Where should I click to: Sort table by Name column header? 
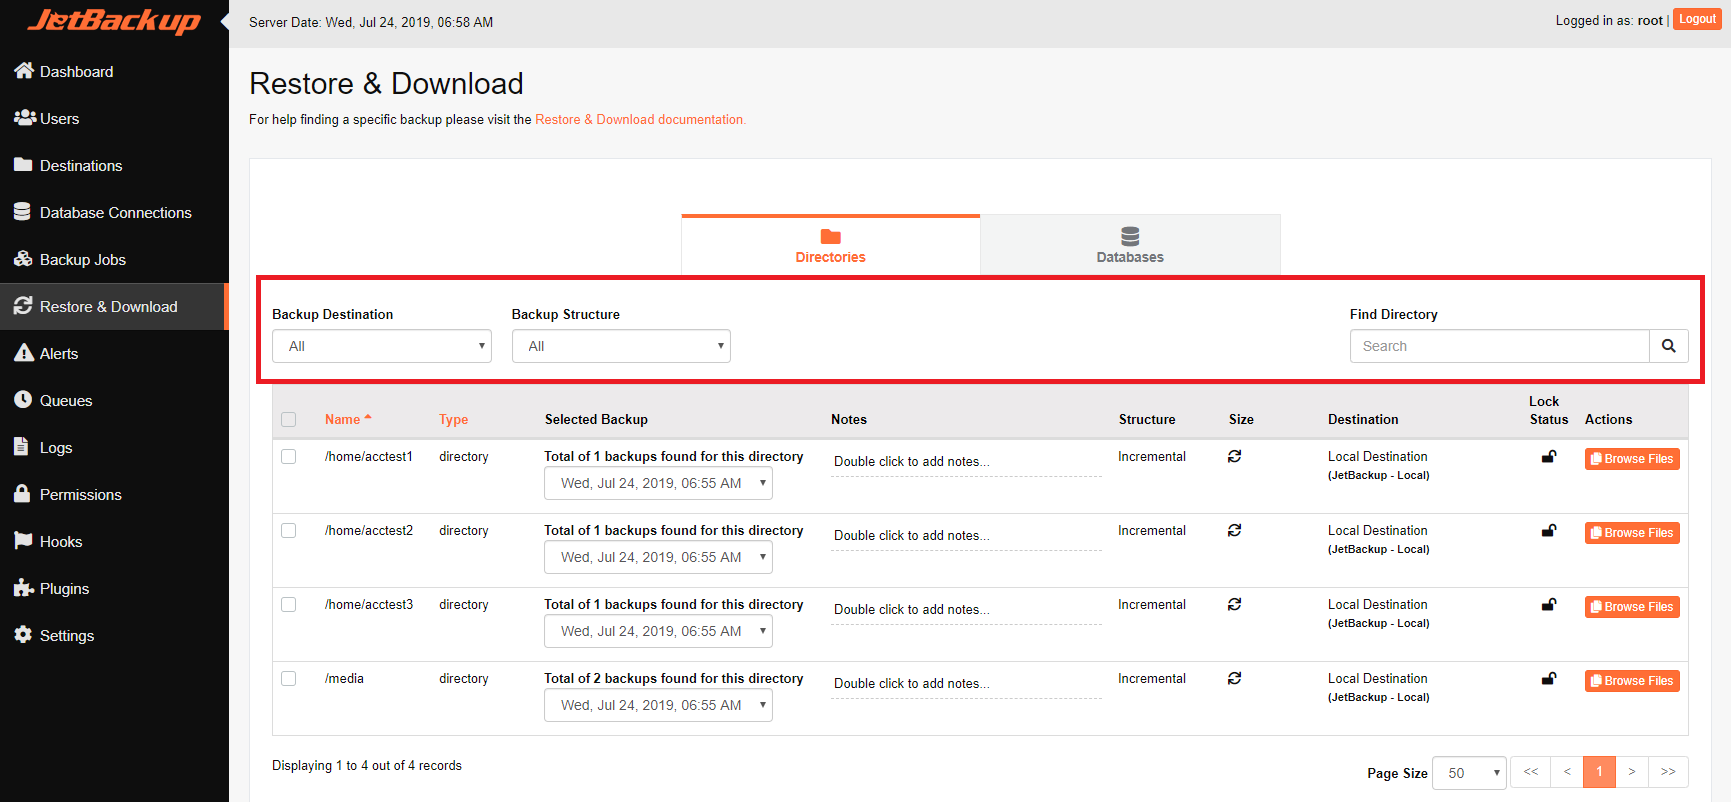coord(347,419)
